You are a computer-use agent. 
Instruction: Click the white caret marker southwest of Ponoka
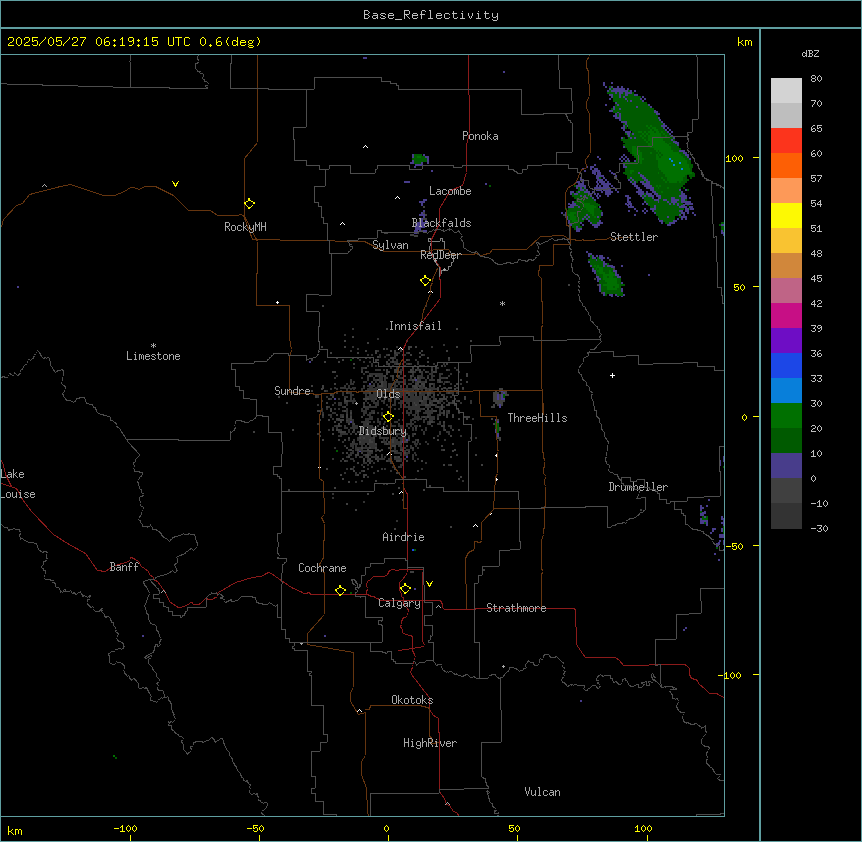pyautogui.click(x=365, y=147)
